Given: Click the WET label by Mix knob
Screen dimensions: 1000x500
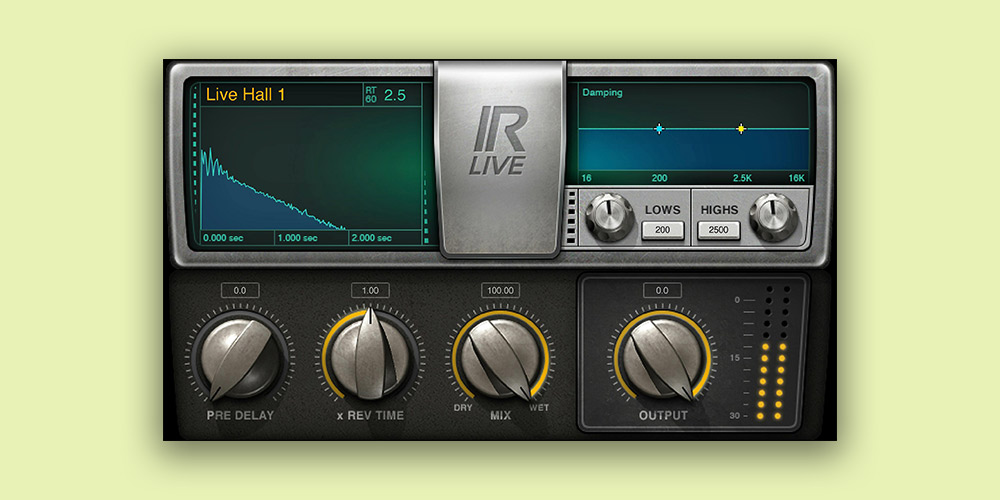Looking at the screenshot, I should (539, 408).
